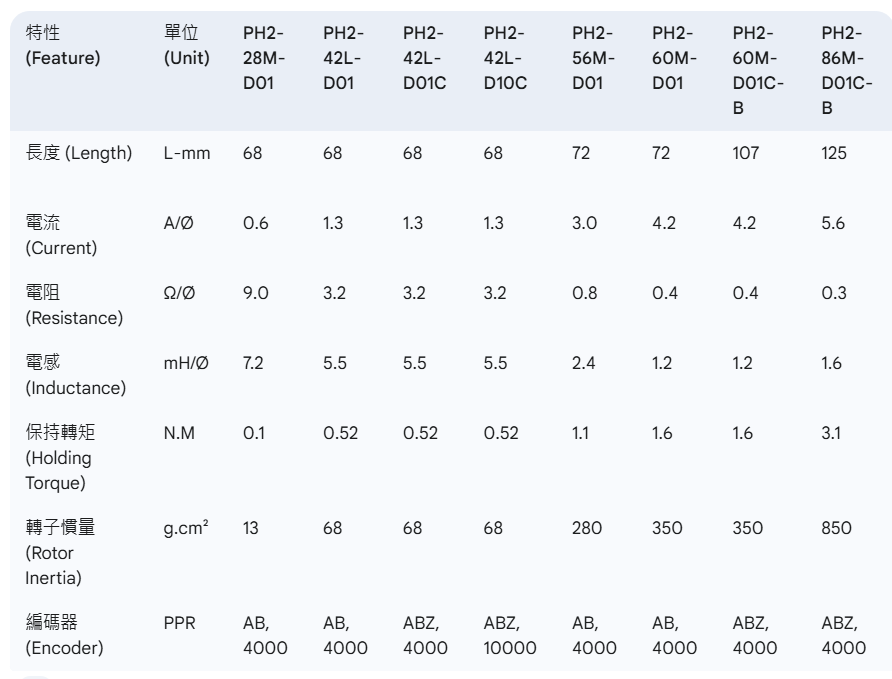The height and width of the screenshot is (679, 892).
Task: Select the 電感 (Inductance) row label
Action: pos(76,375)
